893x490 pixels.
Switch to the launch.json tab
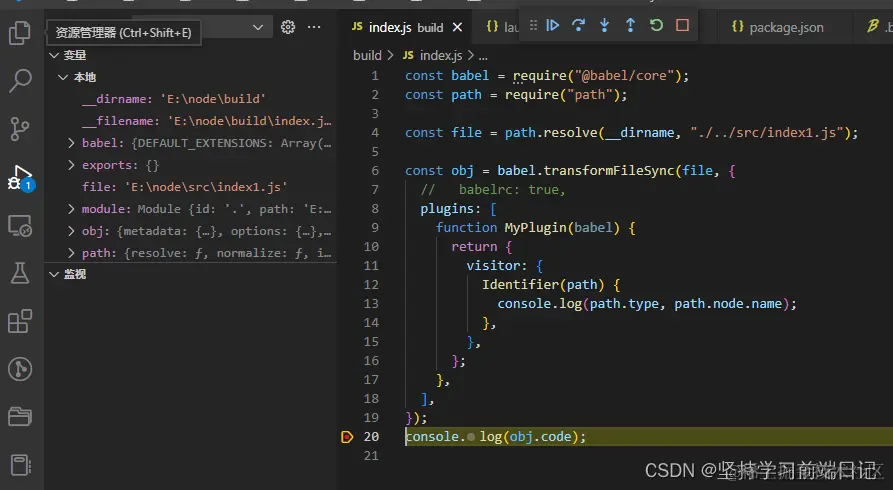[x=502, y=27]
